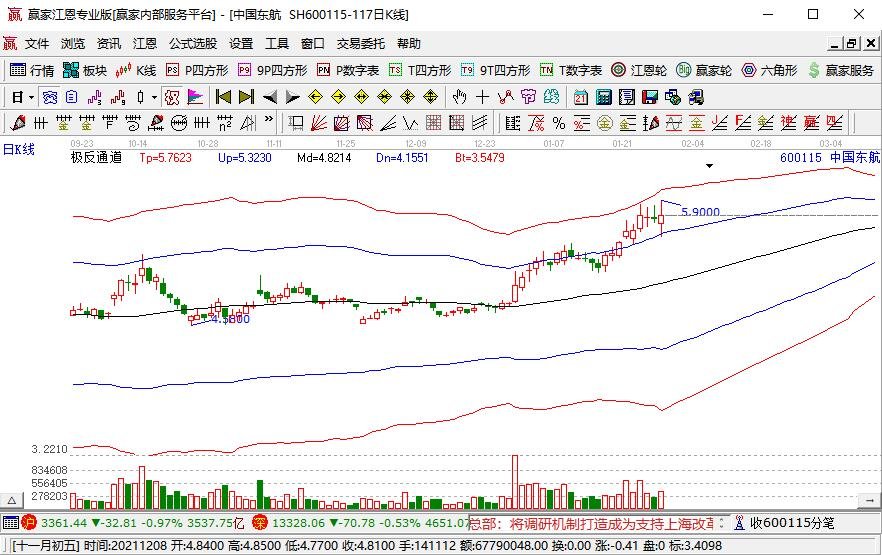This screenshot has width=882, height=555.
Task: Open the 板块 sector view
Action: click(85, 70)
